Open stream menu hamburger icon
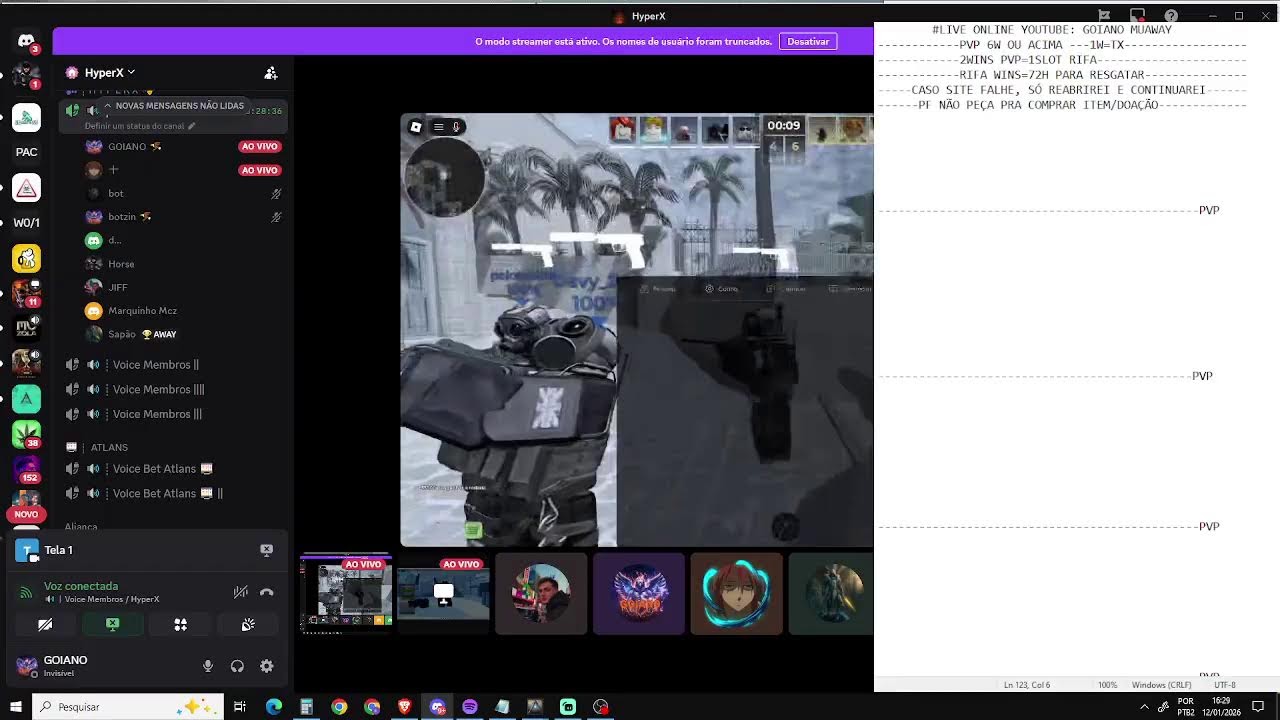This screenshot has width=1280, height=720. tap(438, 127)
